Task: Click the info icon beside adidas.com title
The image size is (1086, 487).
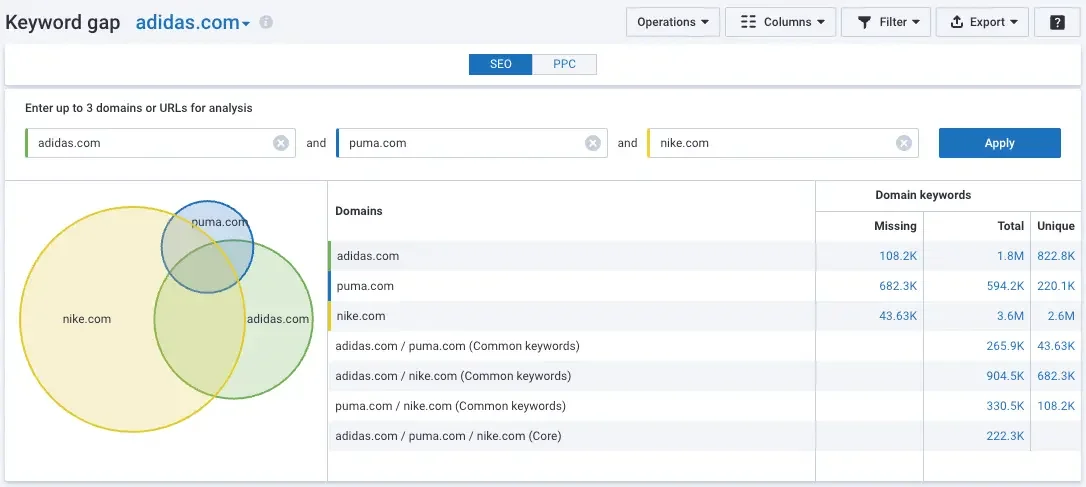Action: pyautogui.click(x=266, y=22)
